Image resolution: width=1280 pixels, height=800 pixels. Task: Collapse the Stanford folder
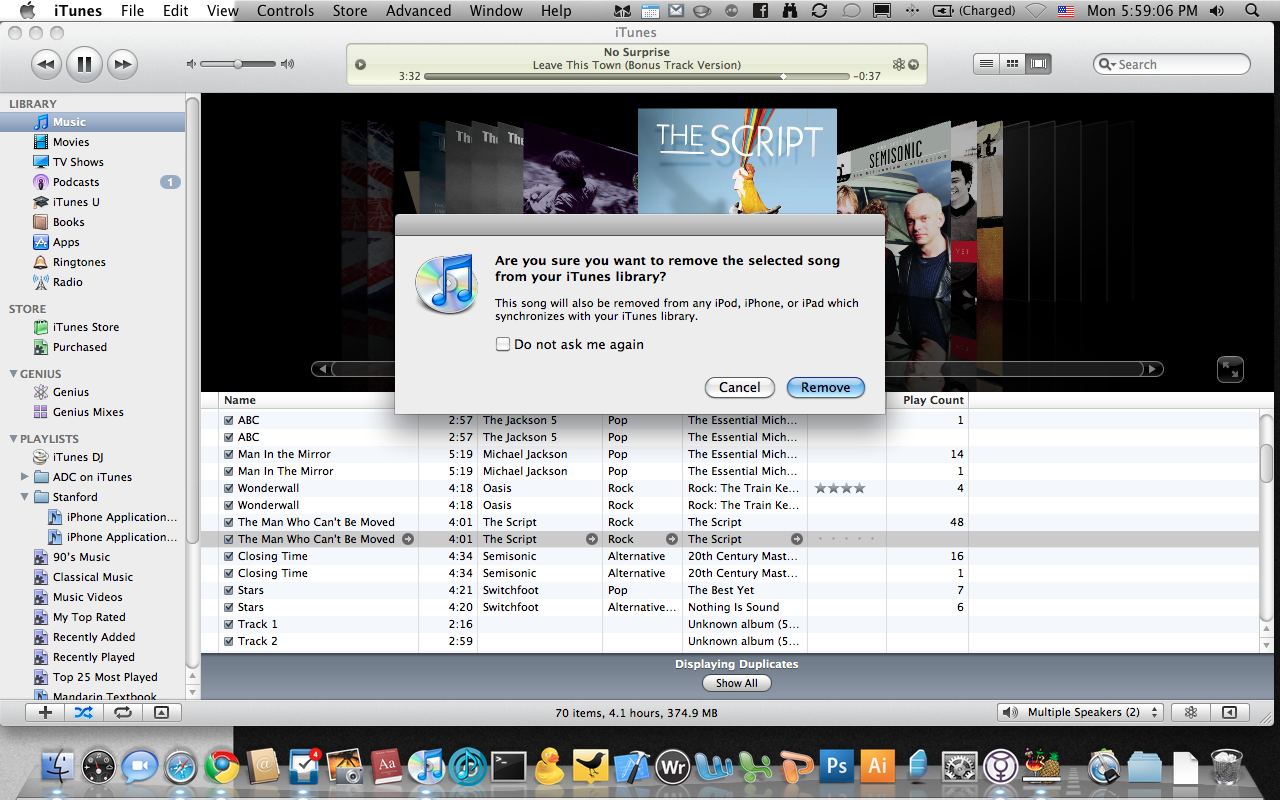[25, 497]
